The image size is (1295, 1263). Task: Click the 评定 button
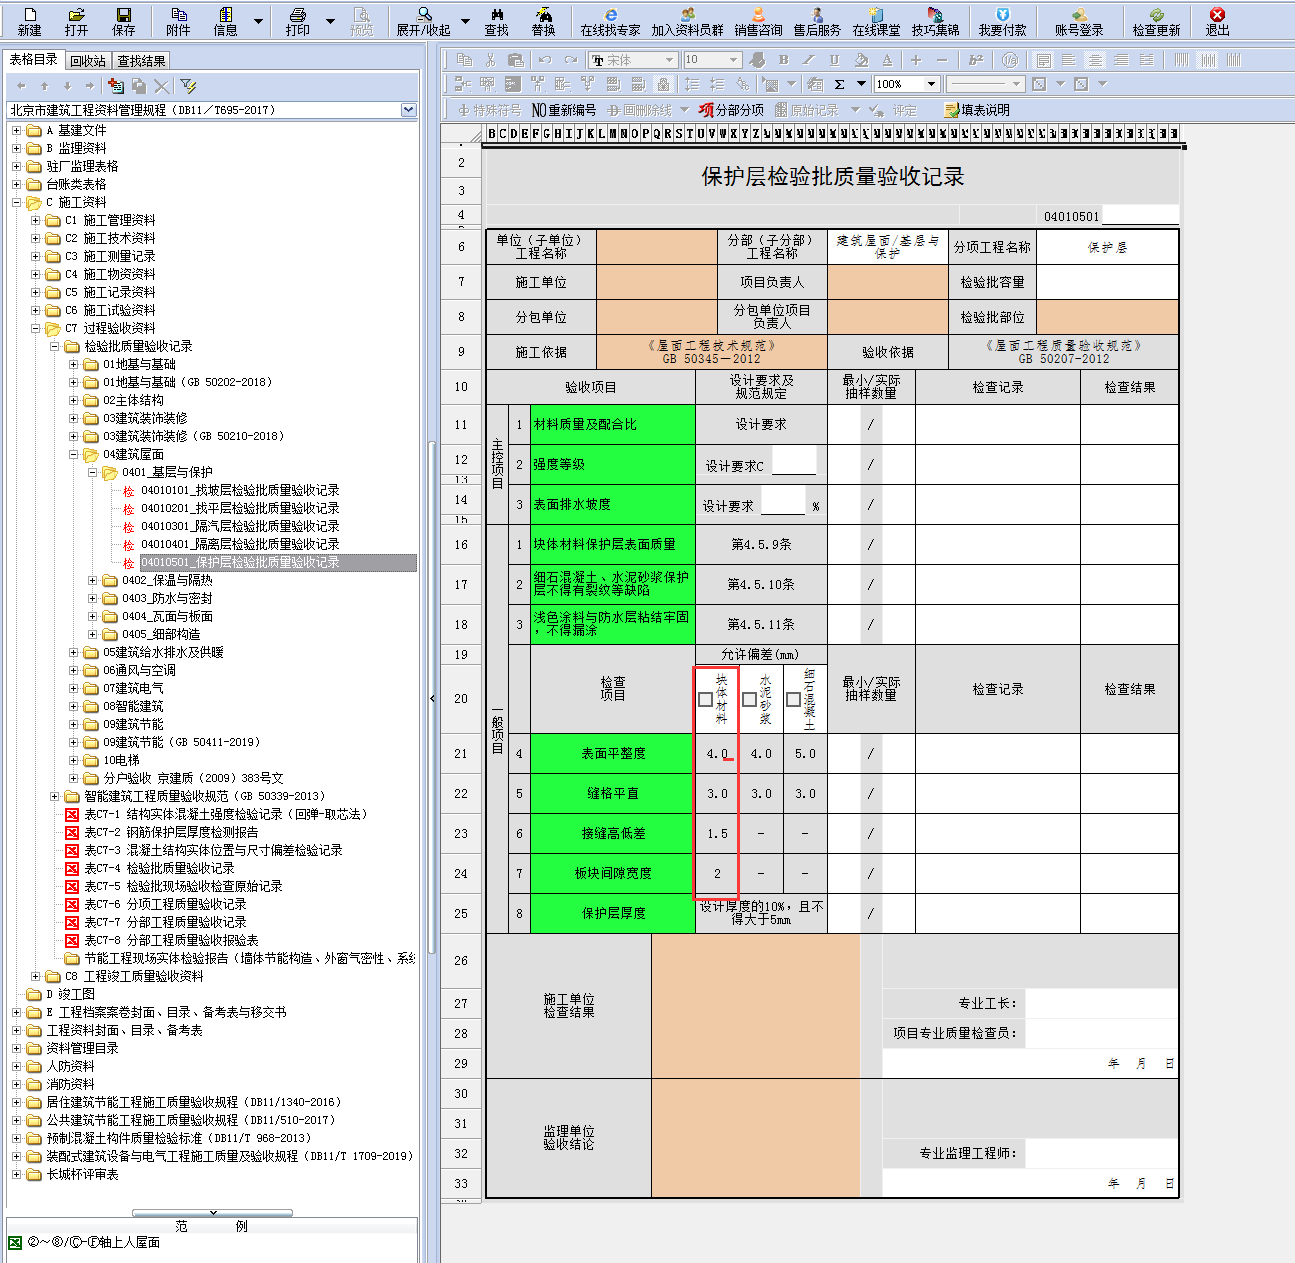pos(895,110)
